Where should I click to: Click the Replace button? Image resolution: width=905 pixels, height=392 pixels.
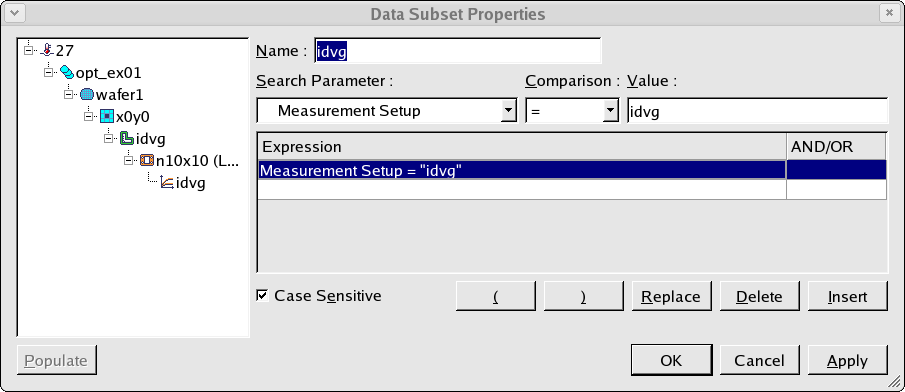(672, 296)
